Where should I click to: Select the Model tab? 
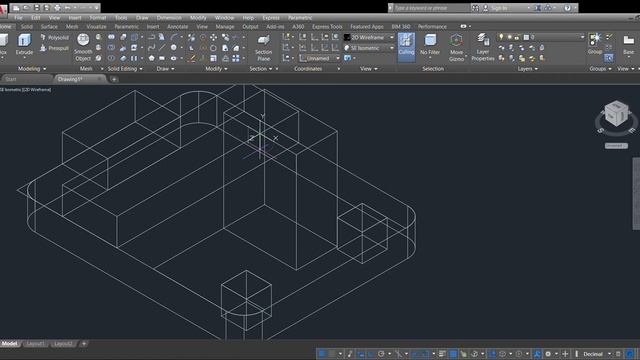click(9, 344)
